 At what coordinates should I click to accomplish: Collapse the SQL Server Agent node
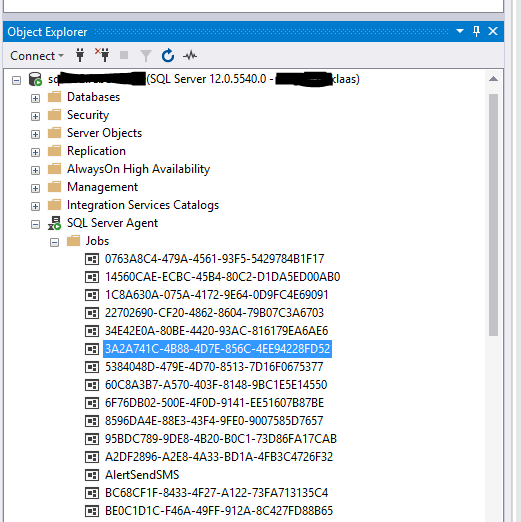[35, 224]
